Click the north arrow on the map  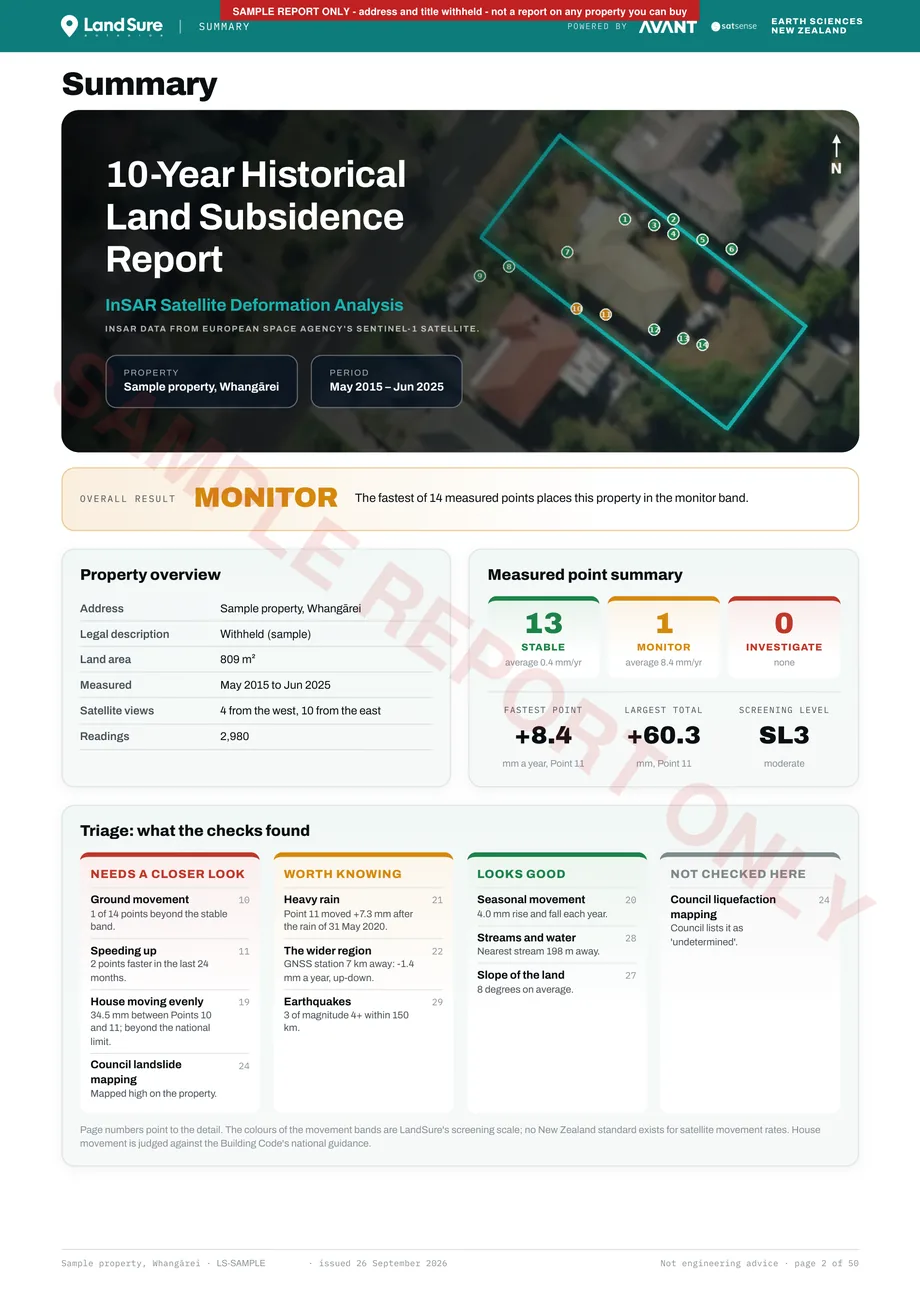836,155
